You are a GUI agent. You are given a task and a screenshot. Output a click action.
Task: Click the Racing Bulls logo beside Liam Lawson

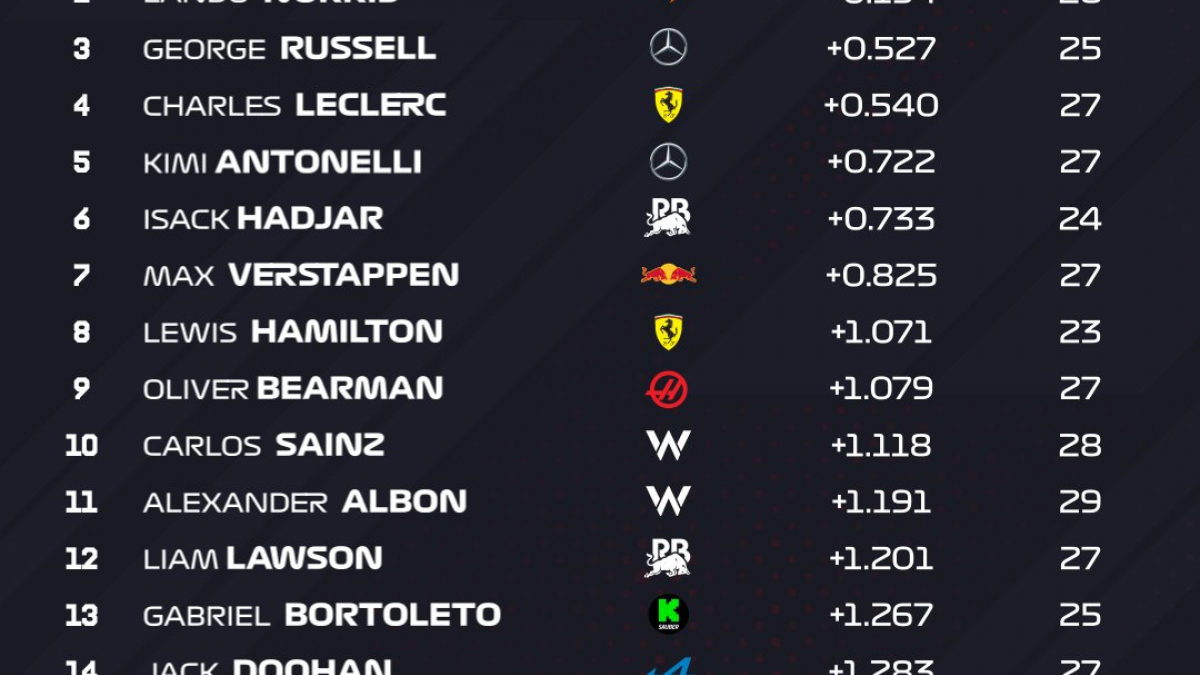click(x=668, y=558)
